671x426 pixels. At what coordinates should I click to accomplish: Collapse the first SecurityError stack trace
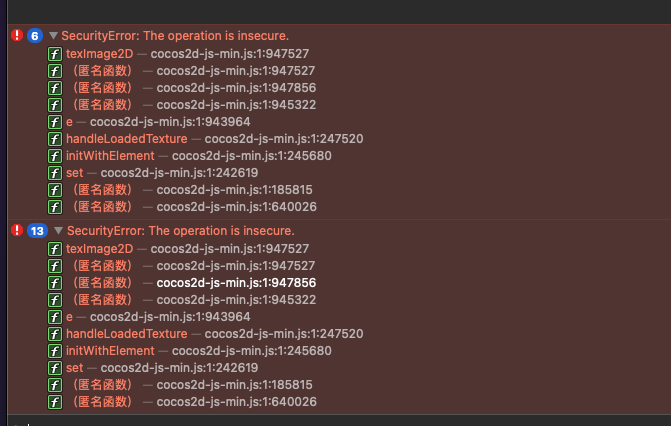click(53, 35)
